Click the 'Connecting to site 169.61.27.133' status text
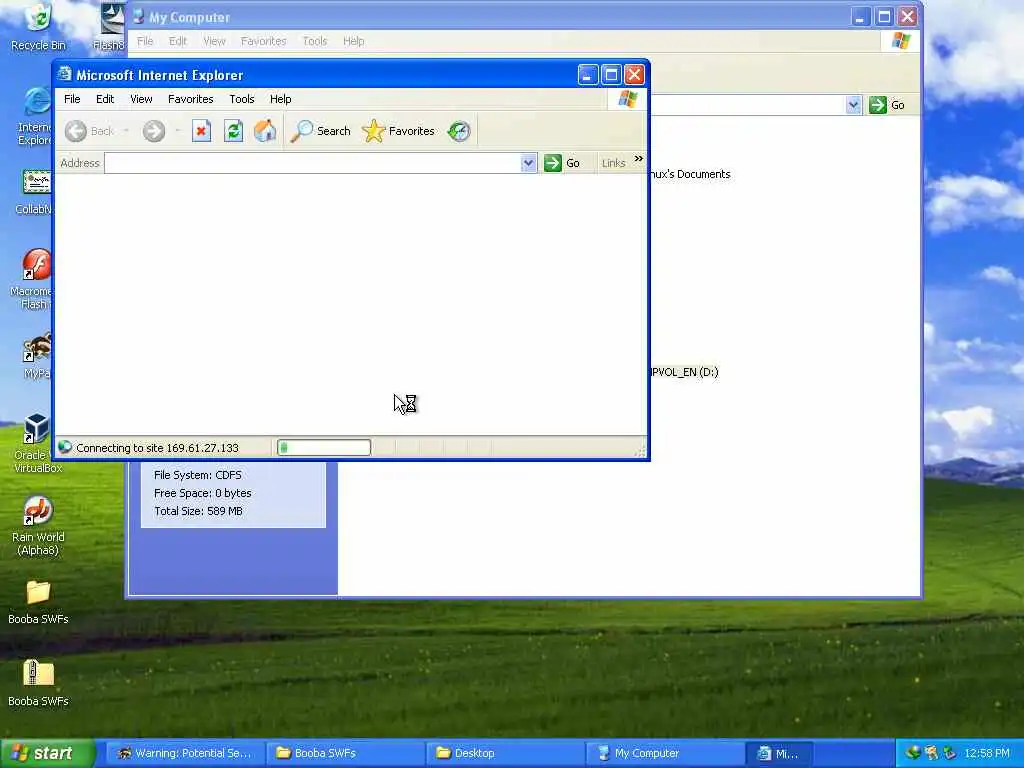Viewport: 1024px width, 768px height. 157,448
